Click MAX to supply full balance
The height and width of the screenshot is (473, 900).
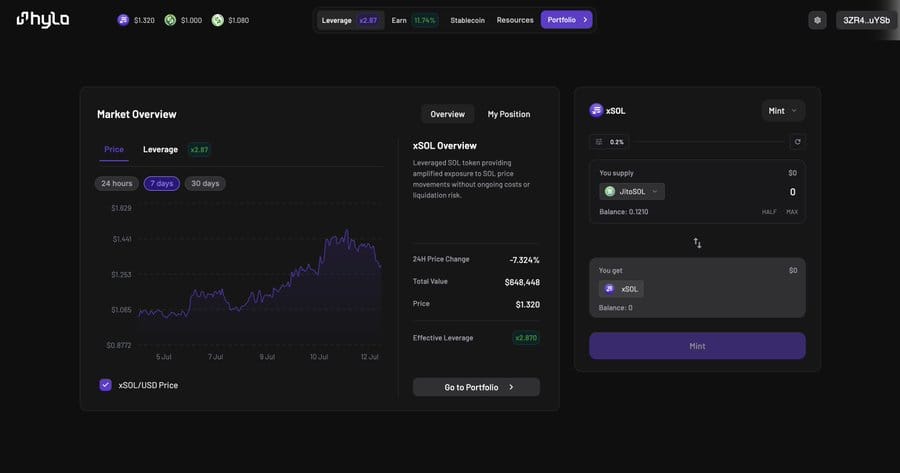tap(792, 212)
